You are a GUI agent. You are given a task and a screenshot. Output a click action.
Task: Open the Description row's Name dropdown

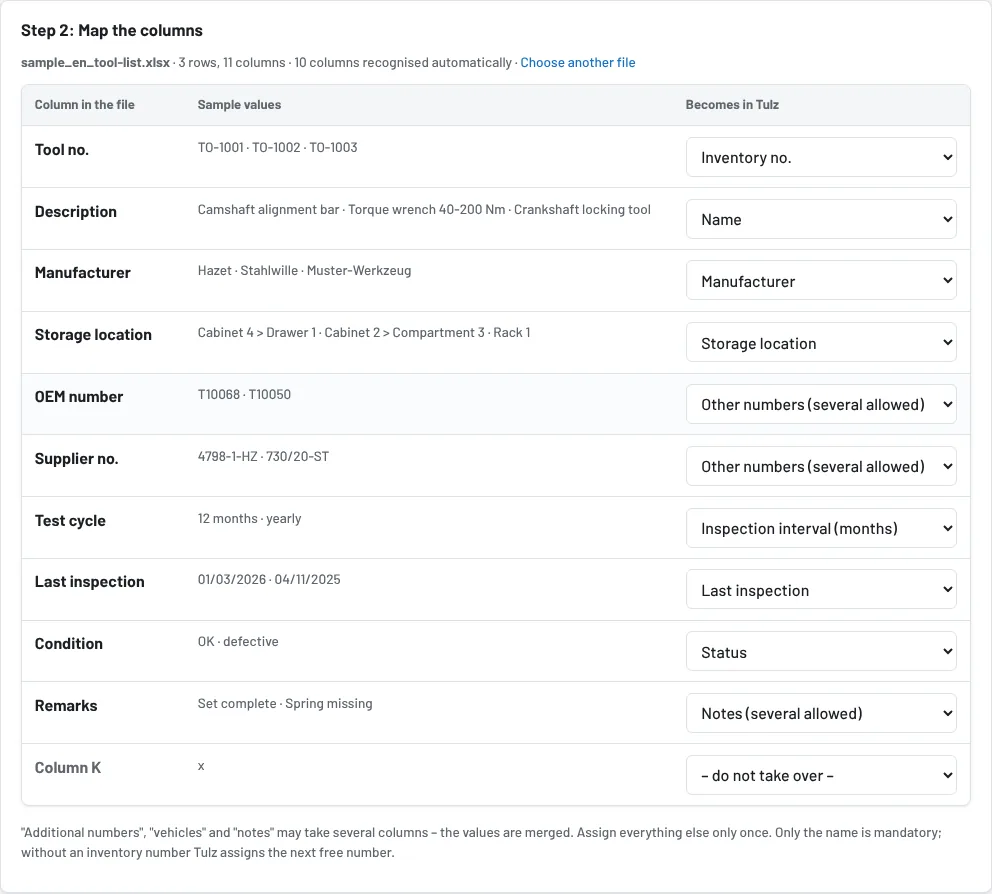click(821, 219)
